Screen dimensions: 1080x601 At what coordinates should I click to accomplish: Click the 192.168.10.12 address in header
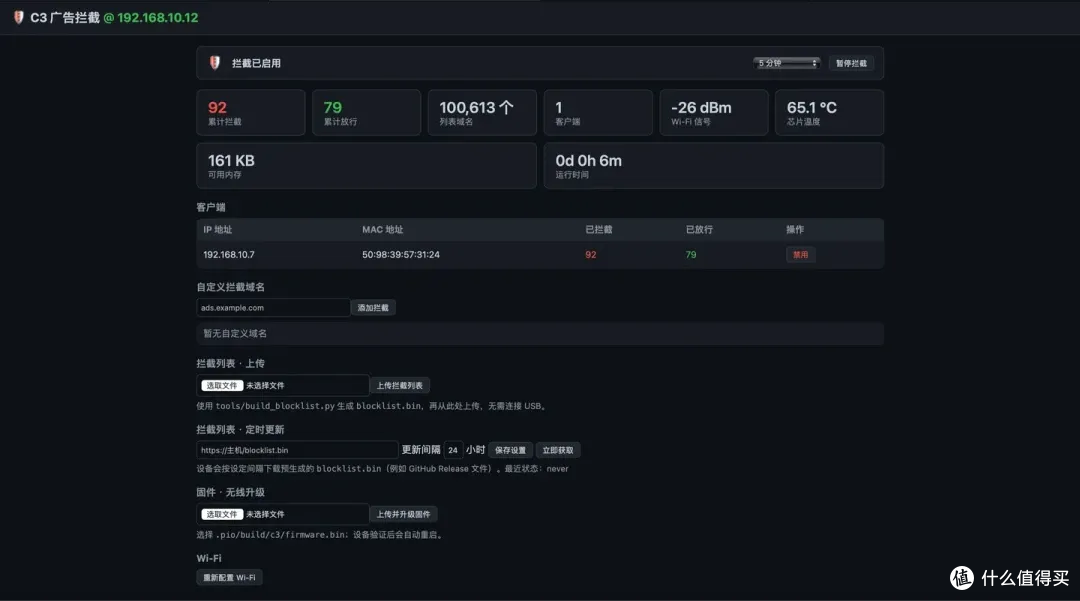click(x=157, y=18)
